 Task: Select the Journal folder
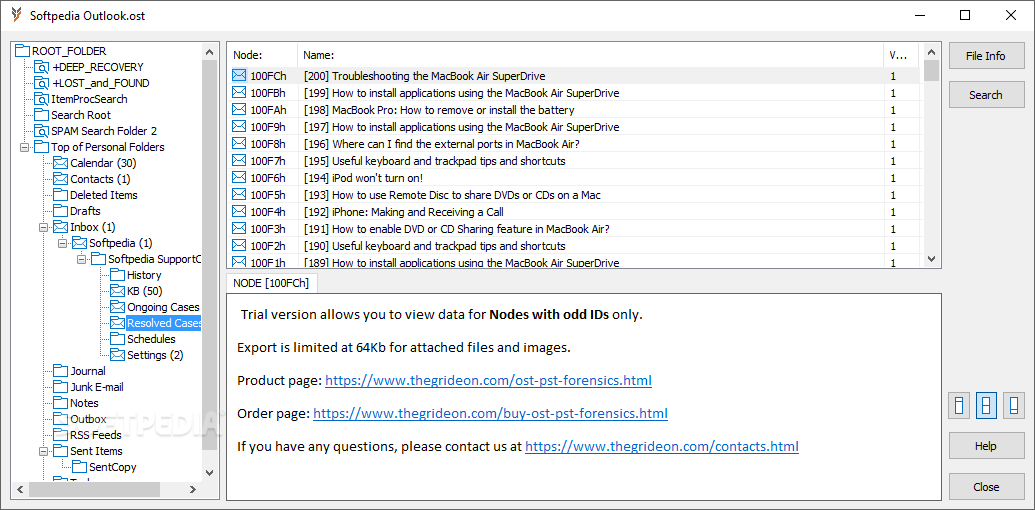(x=88, y=371)
